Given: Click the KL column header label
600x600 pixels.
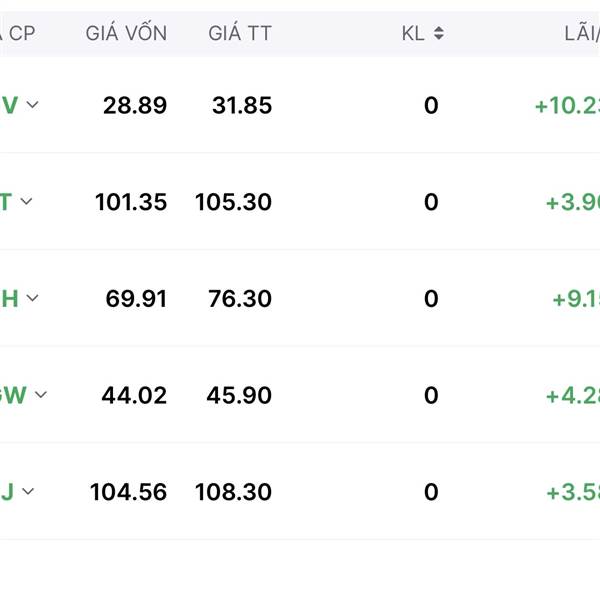Looking at the screenshot, I should (x=413, y=34).
